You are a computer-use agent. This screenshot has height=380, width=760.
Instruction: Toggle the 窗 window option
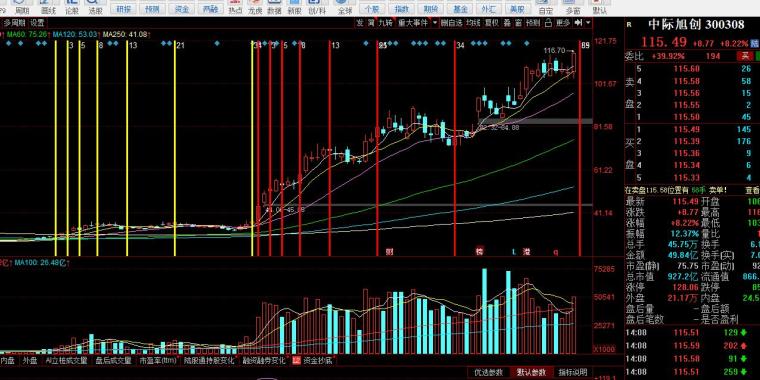[519, 22]
